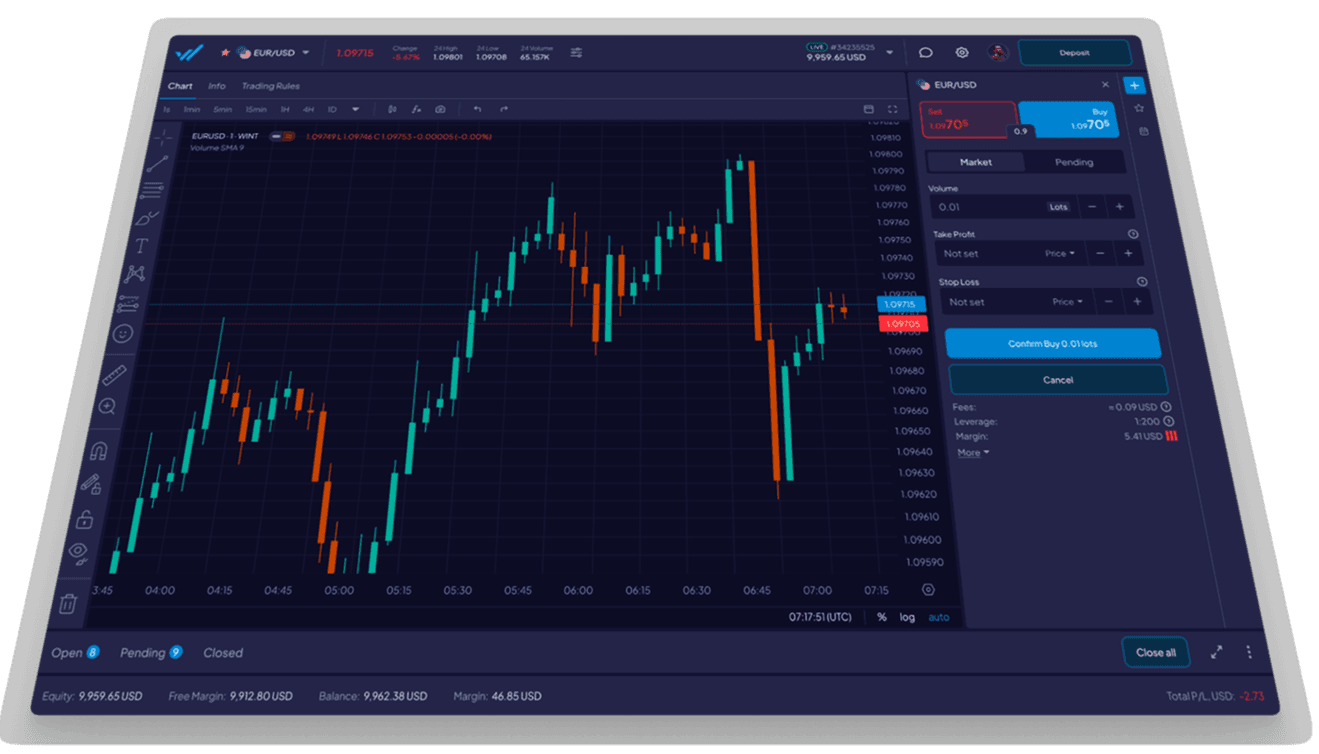Expand the EUR/USD symbol dropdown
Image resolution: width=1319 pixels, height=754 pixels.
(306, 53)
